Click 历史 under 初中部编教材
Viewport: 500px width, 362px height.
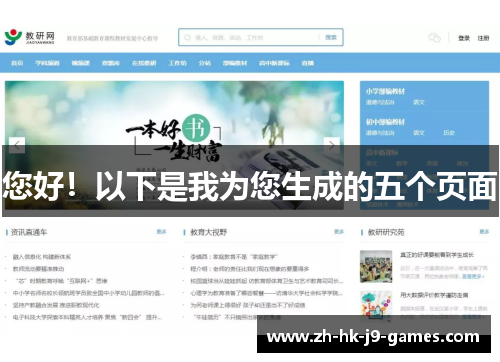(449, 133)
